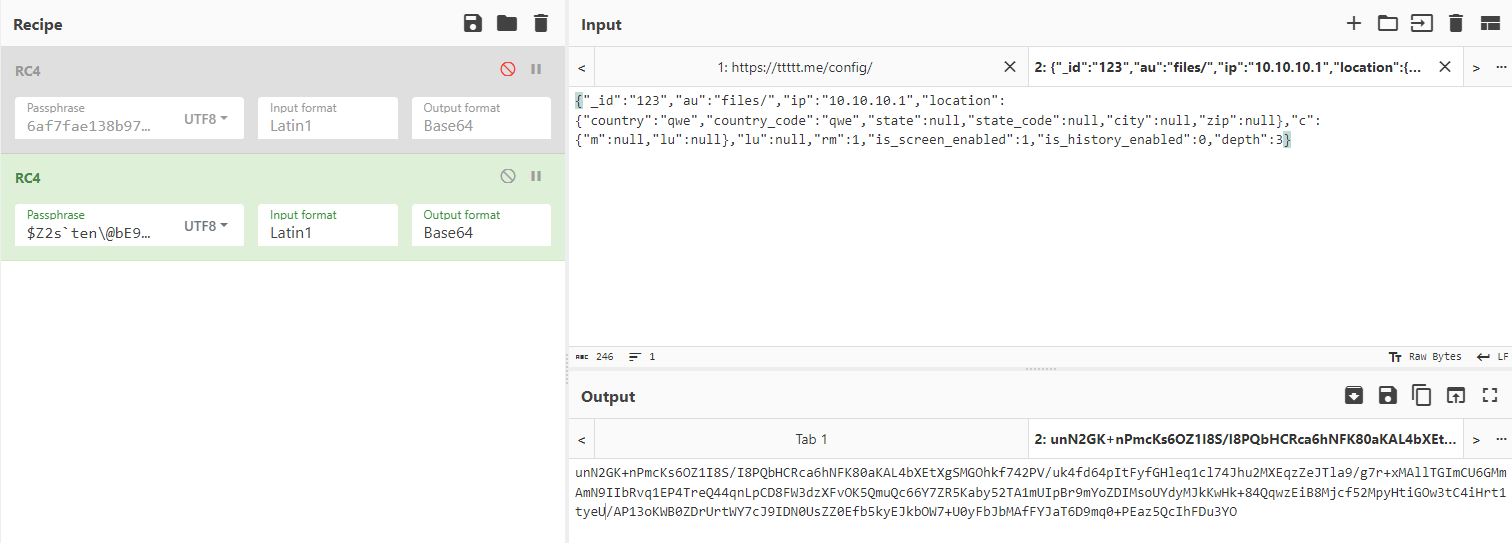
Task: Load a recipe with the folder icon
Action: pyautogui.click(x=507, y=23)
